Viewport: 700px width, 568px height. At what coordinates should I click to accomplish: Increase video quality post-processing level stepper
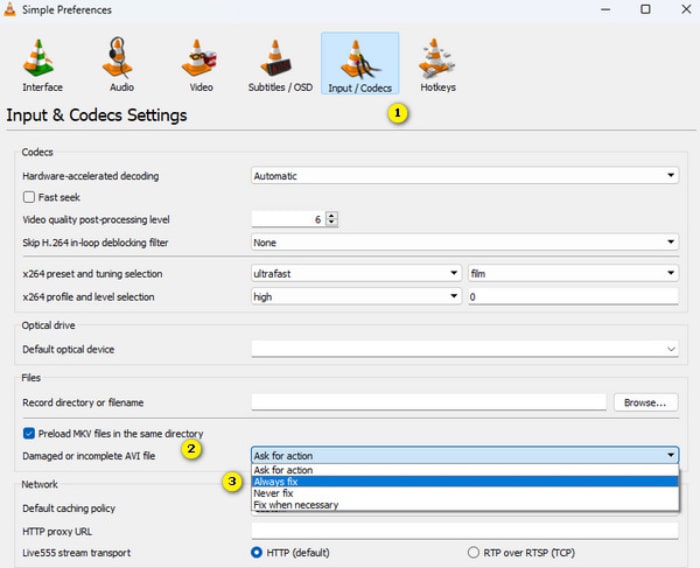[332, 215]
